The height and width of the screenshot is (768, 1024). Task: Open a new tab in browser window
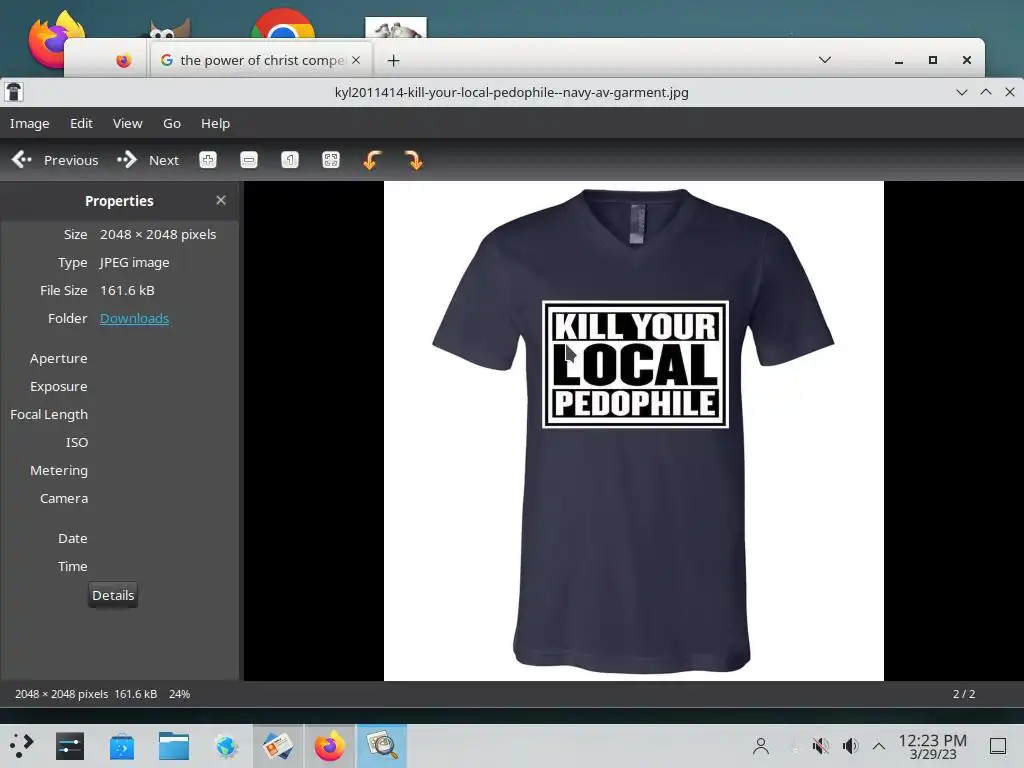[x=393, y=61]
